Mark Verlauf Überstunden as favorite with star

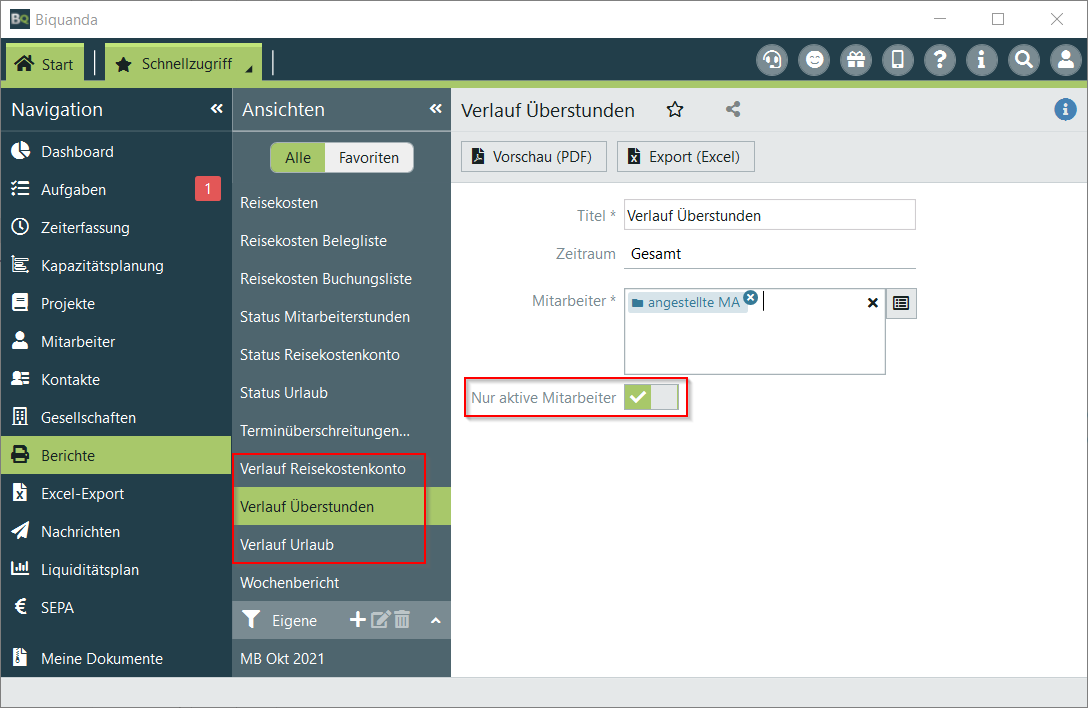[675, 110]
